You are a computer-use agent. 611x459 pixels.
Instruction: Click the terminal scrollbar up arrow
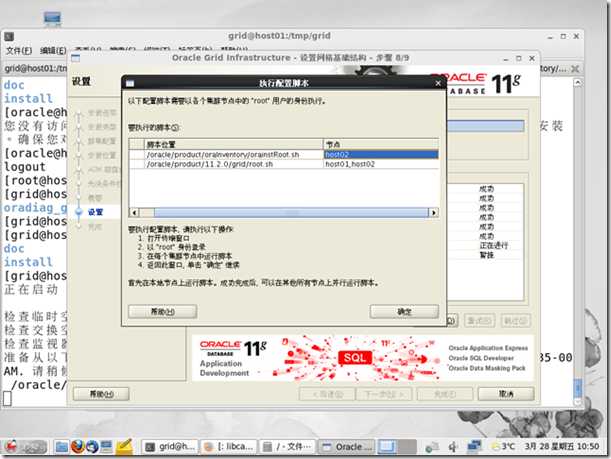tap(577, 83)
